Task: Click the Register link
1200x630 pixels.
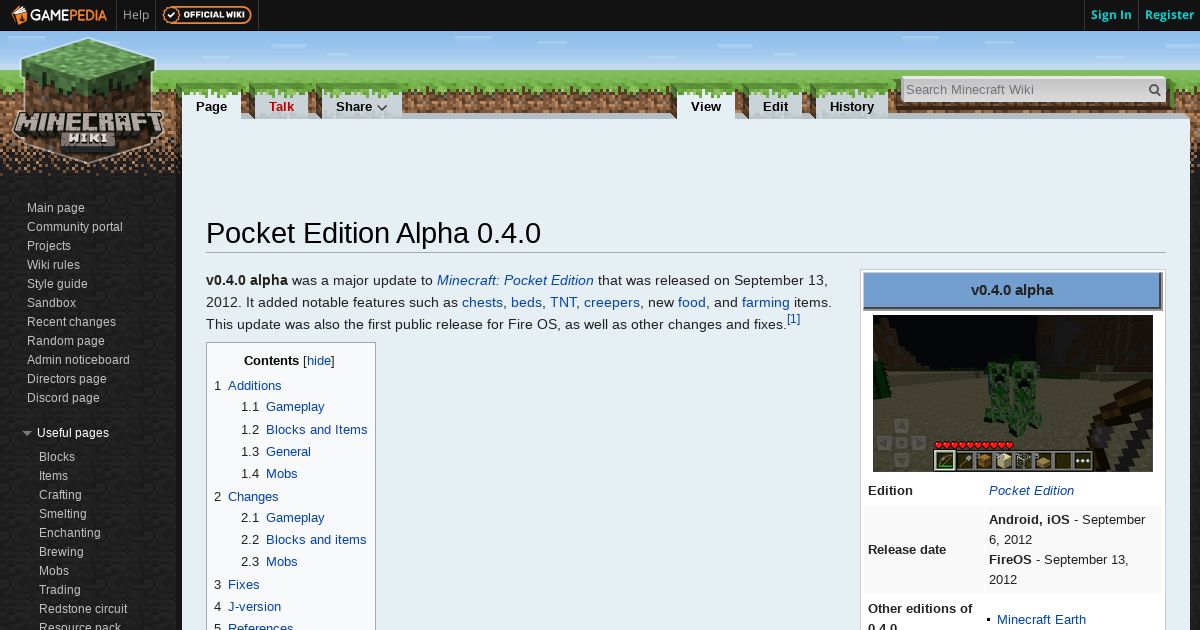Action: (x=1169, y=15)
